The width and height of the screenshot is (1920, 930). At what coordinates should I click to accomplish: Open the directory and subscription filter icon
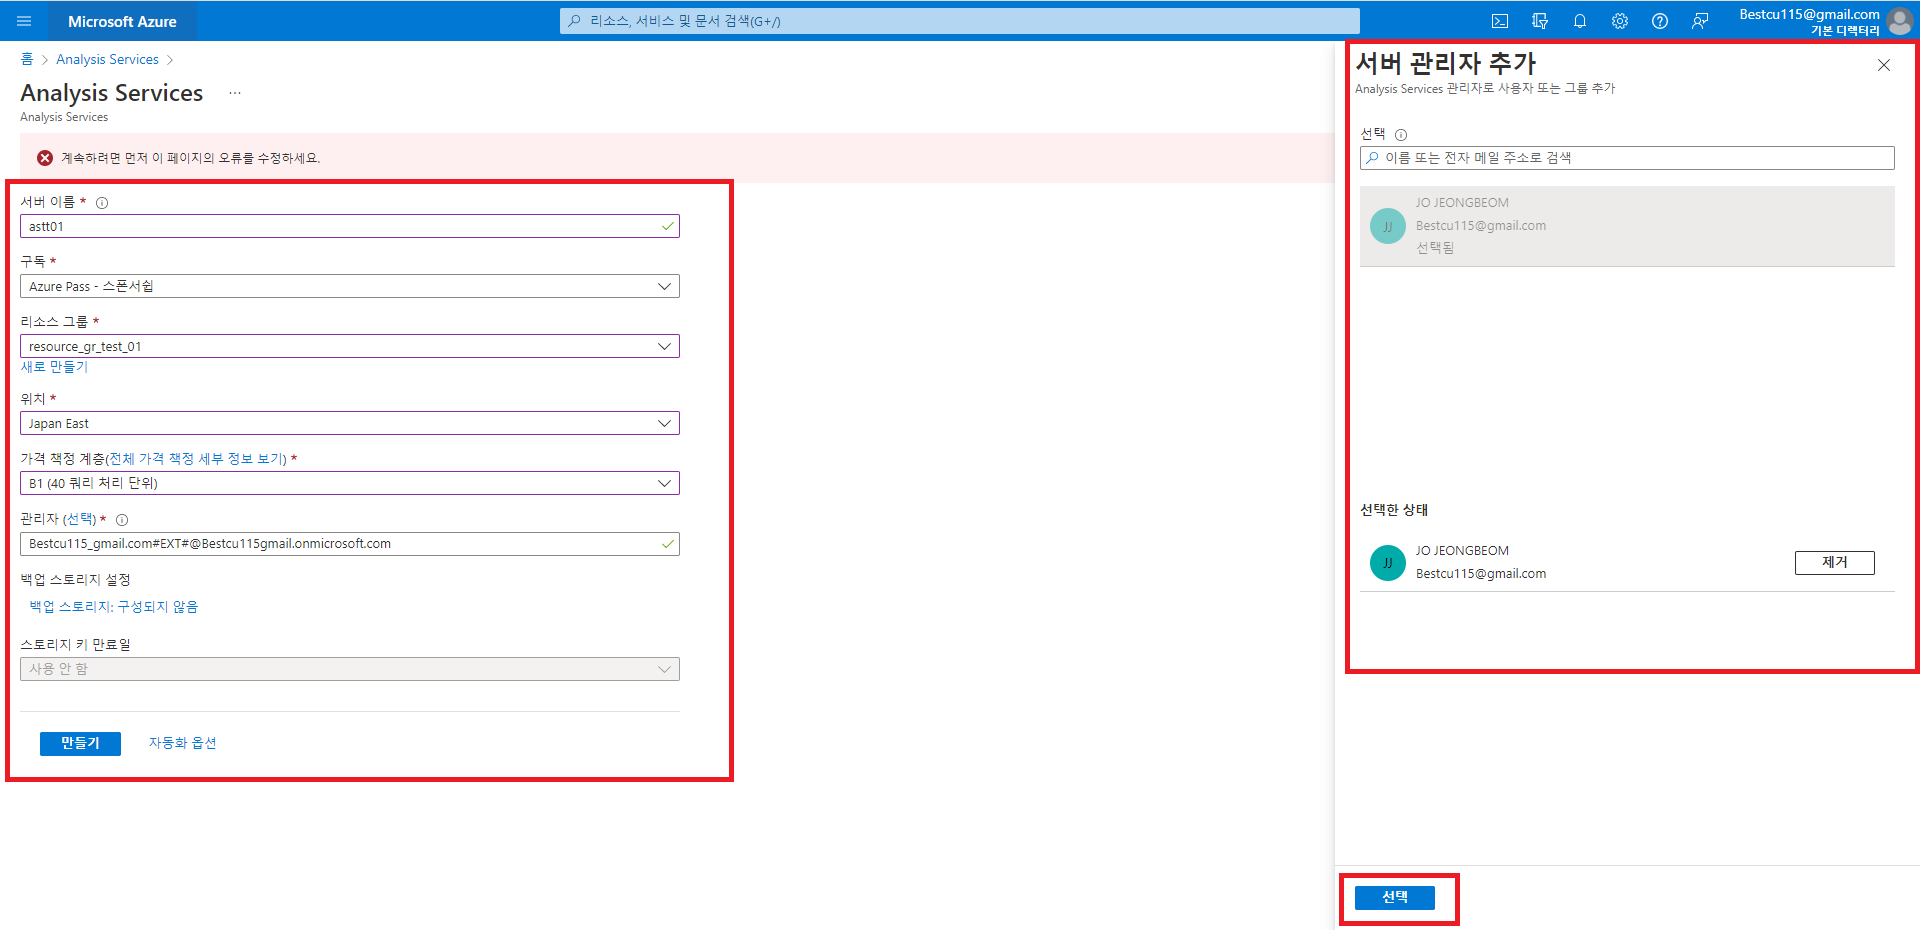1540,21
